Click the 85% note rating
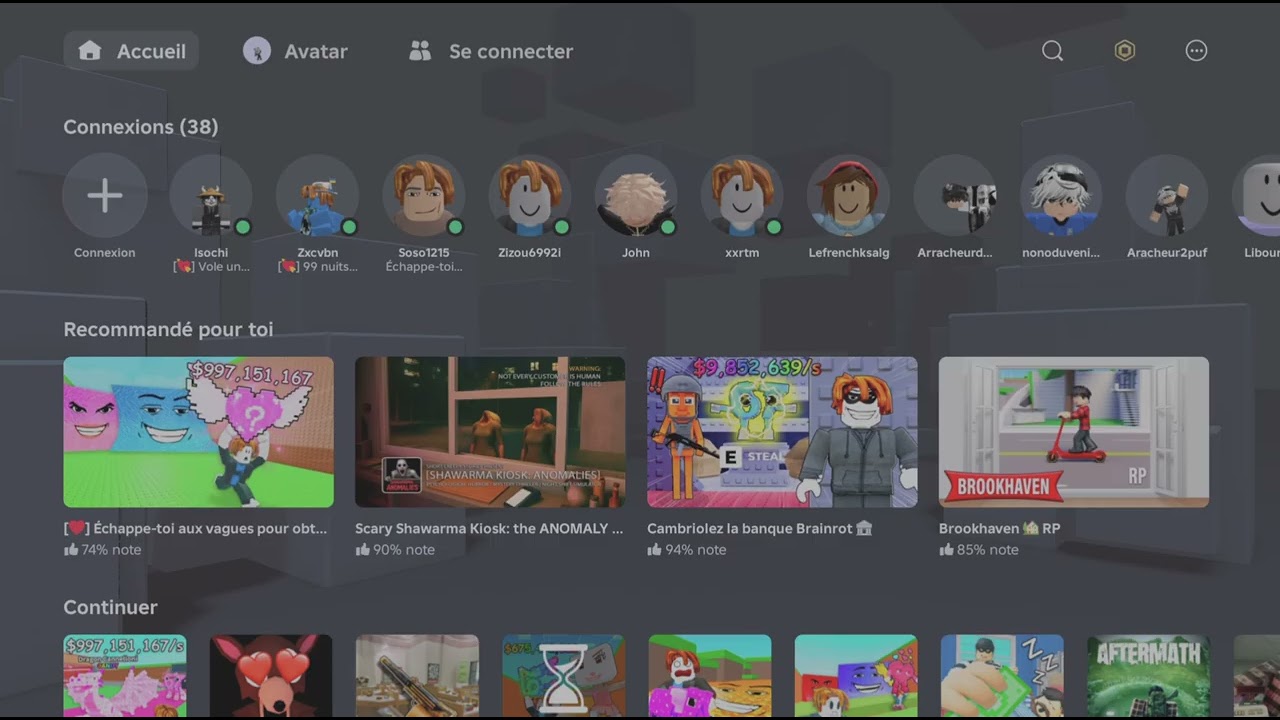This screenshot has height=720, width=1280. pos(979,550)
